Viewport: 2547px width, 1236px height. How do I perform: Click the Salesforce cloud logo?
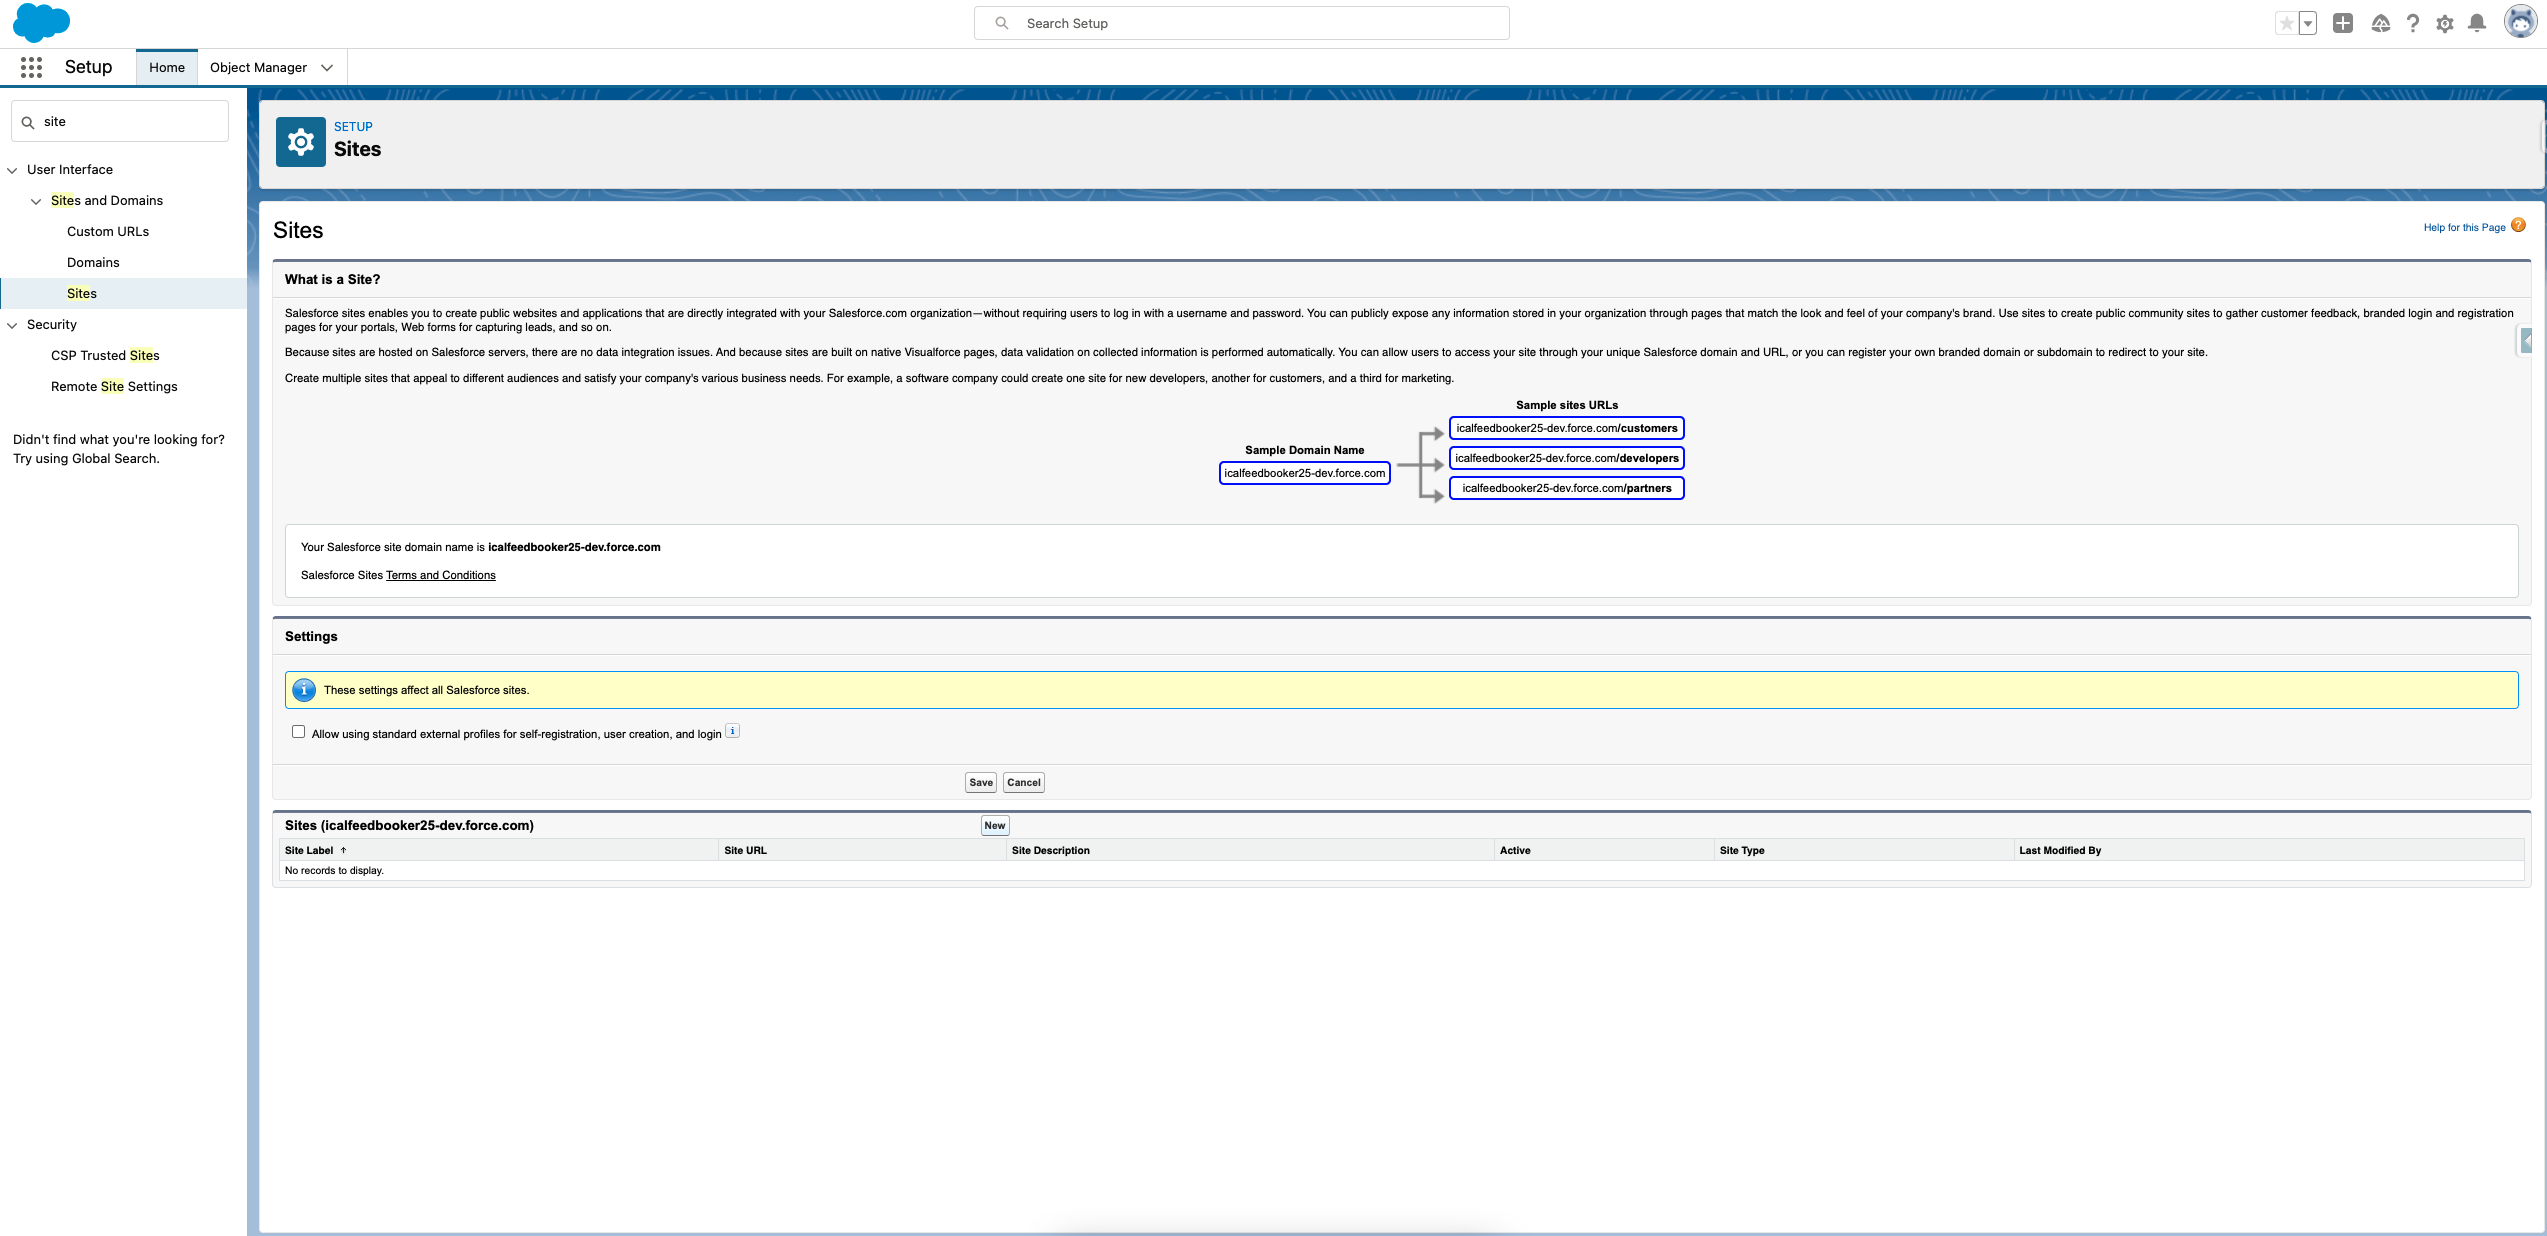(x=41, y=22)
